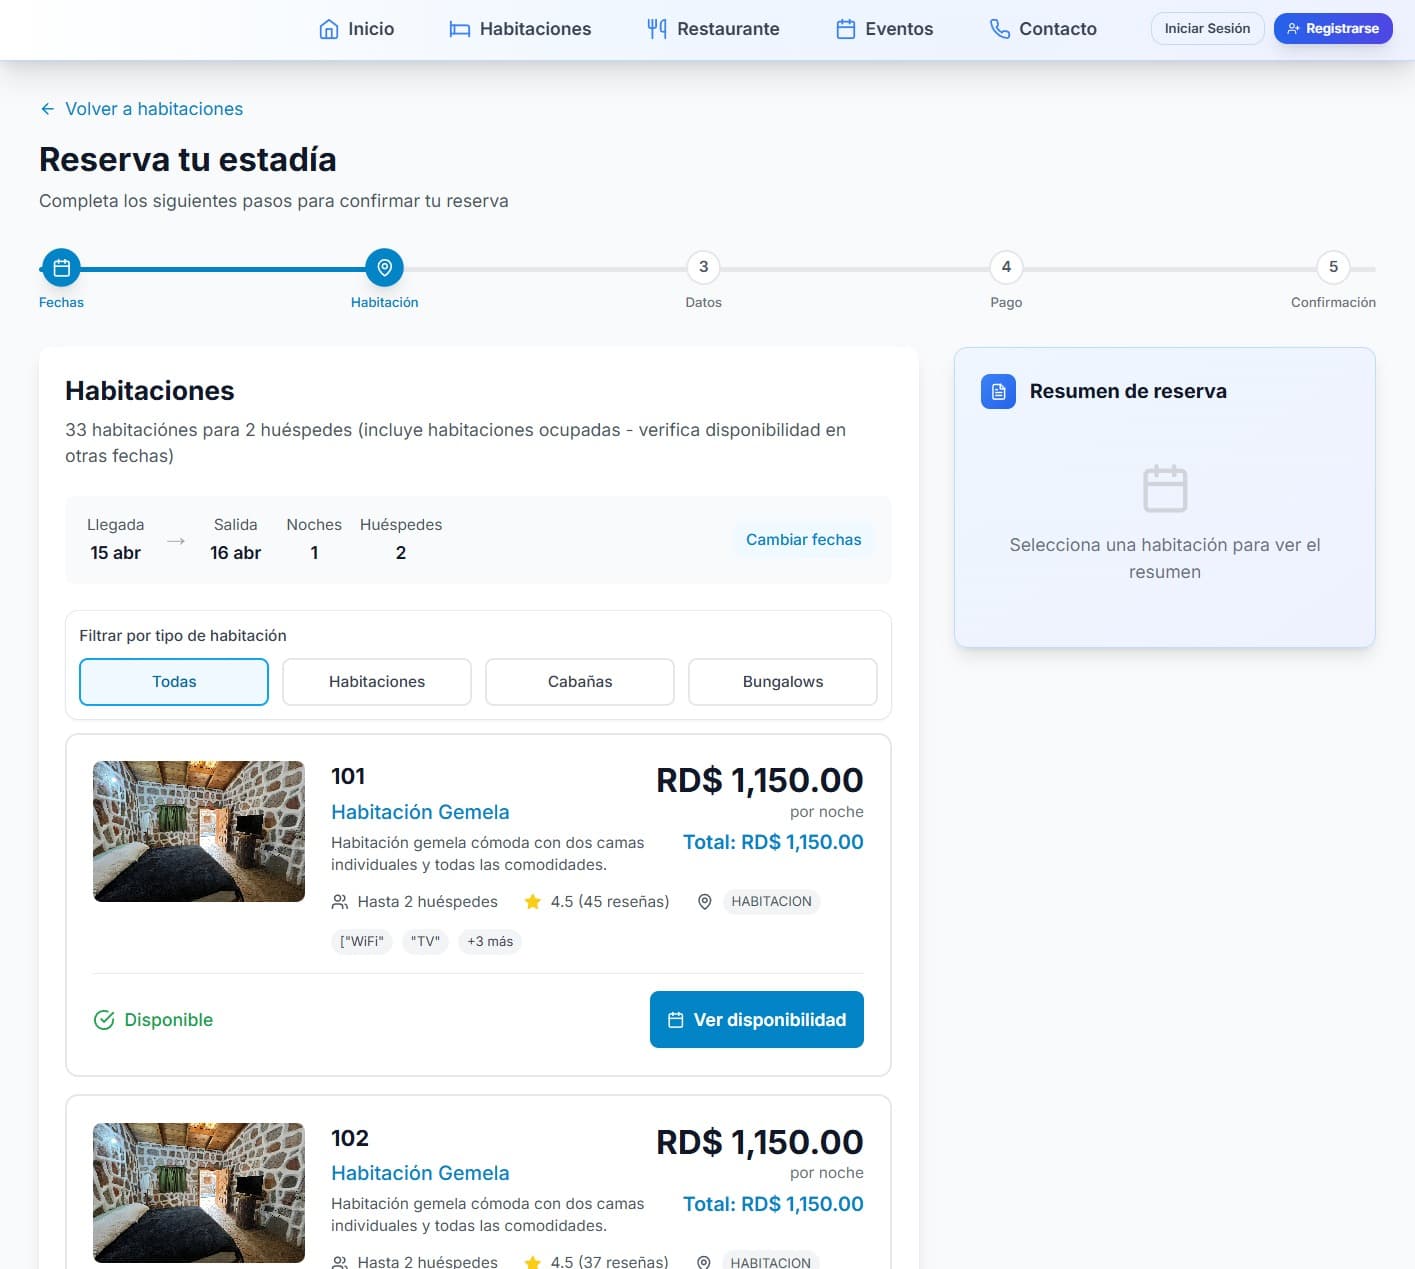Click the green Disponible check icon
Screen dimensions: 1415x1269
coord(104,1020)
